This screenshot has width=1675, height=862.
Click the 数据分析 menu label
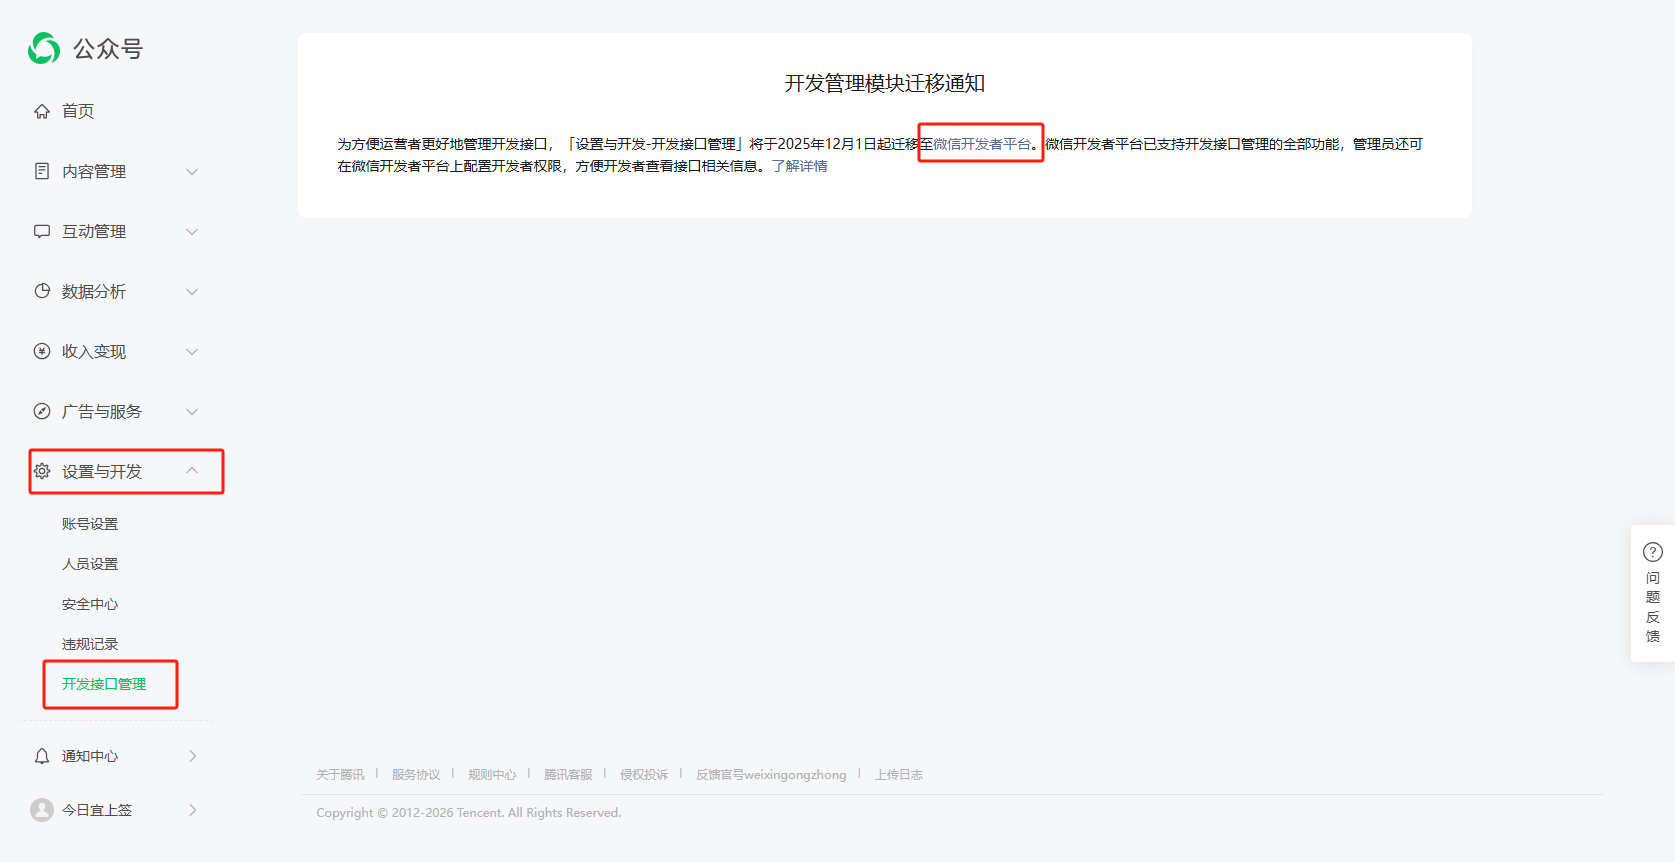(94, 291)
